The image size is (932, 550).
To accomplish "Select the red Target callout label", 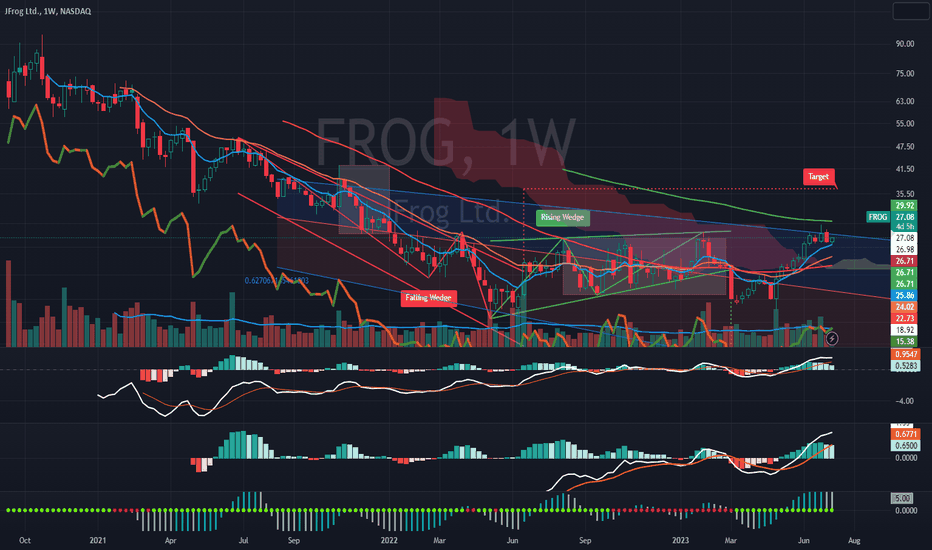I will pyautogui.click(x=818, y=177).
